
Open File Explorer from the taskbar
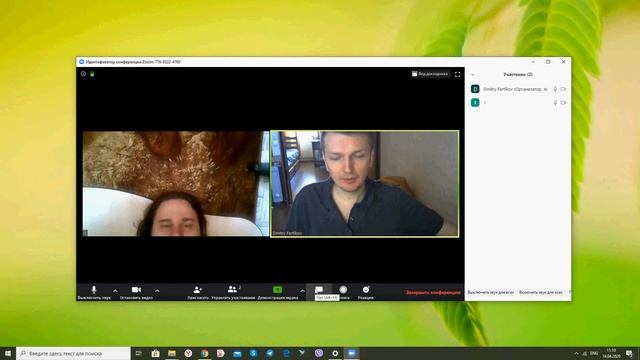tap(172, 353)
